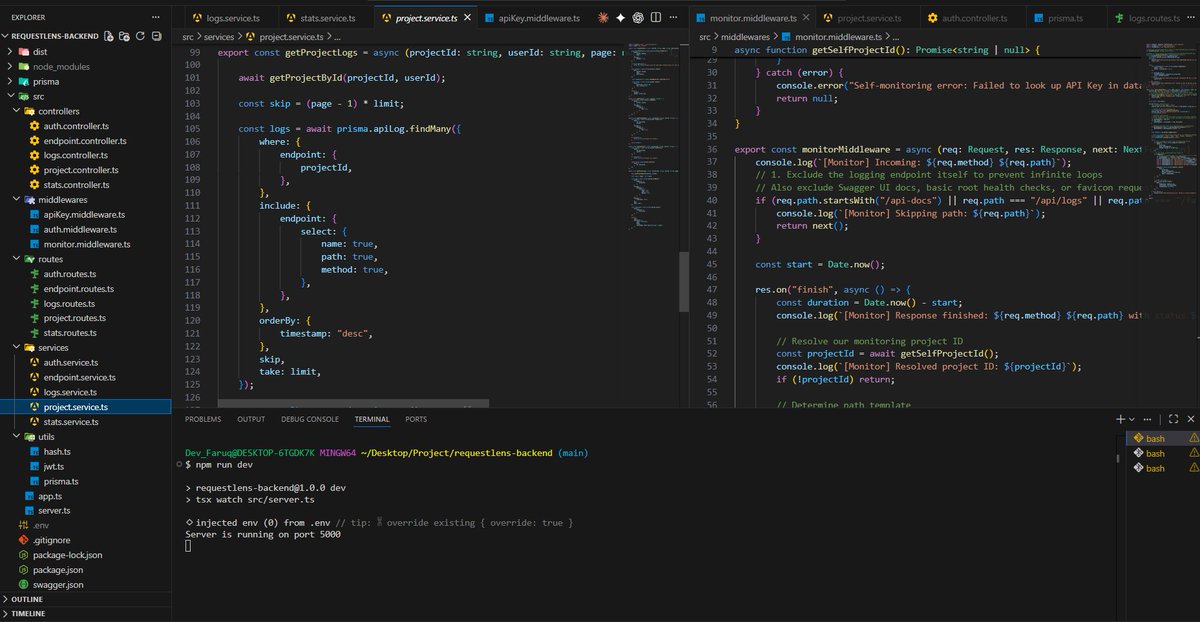Open monitor.middleware.ts from explorer
The width and height of the screenshot is (1200, 622).
pyautogui.click(x=87, y=244)
